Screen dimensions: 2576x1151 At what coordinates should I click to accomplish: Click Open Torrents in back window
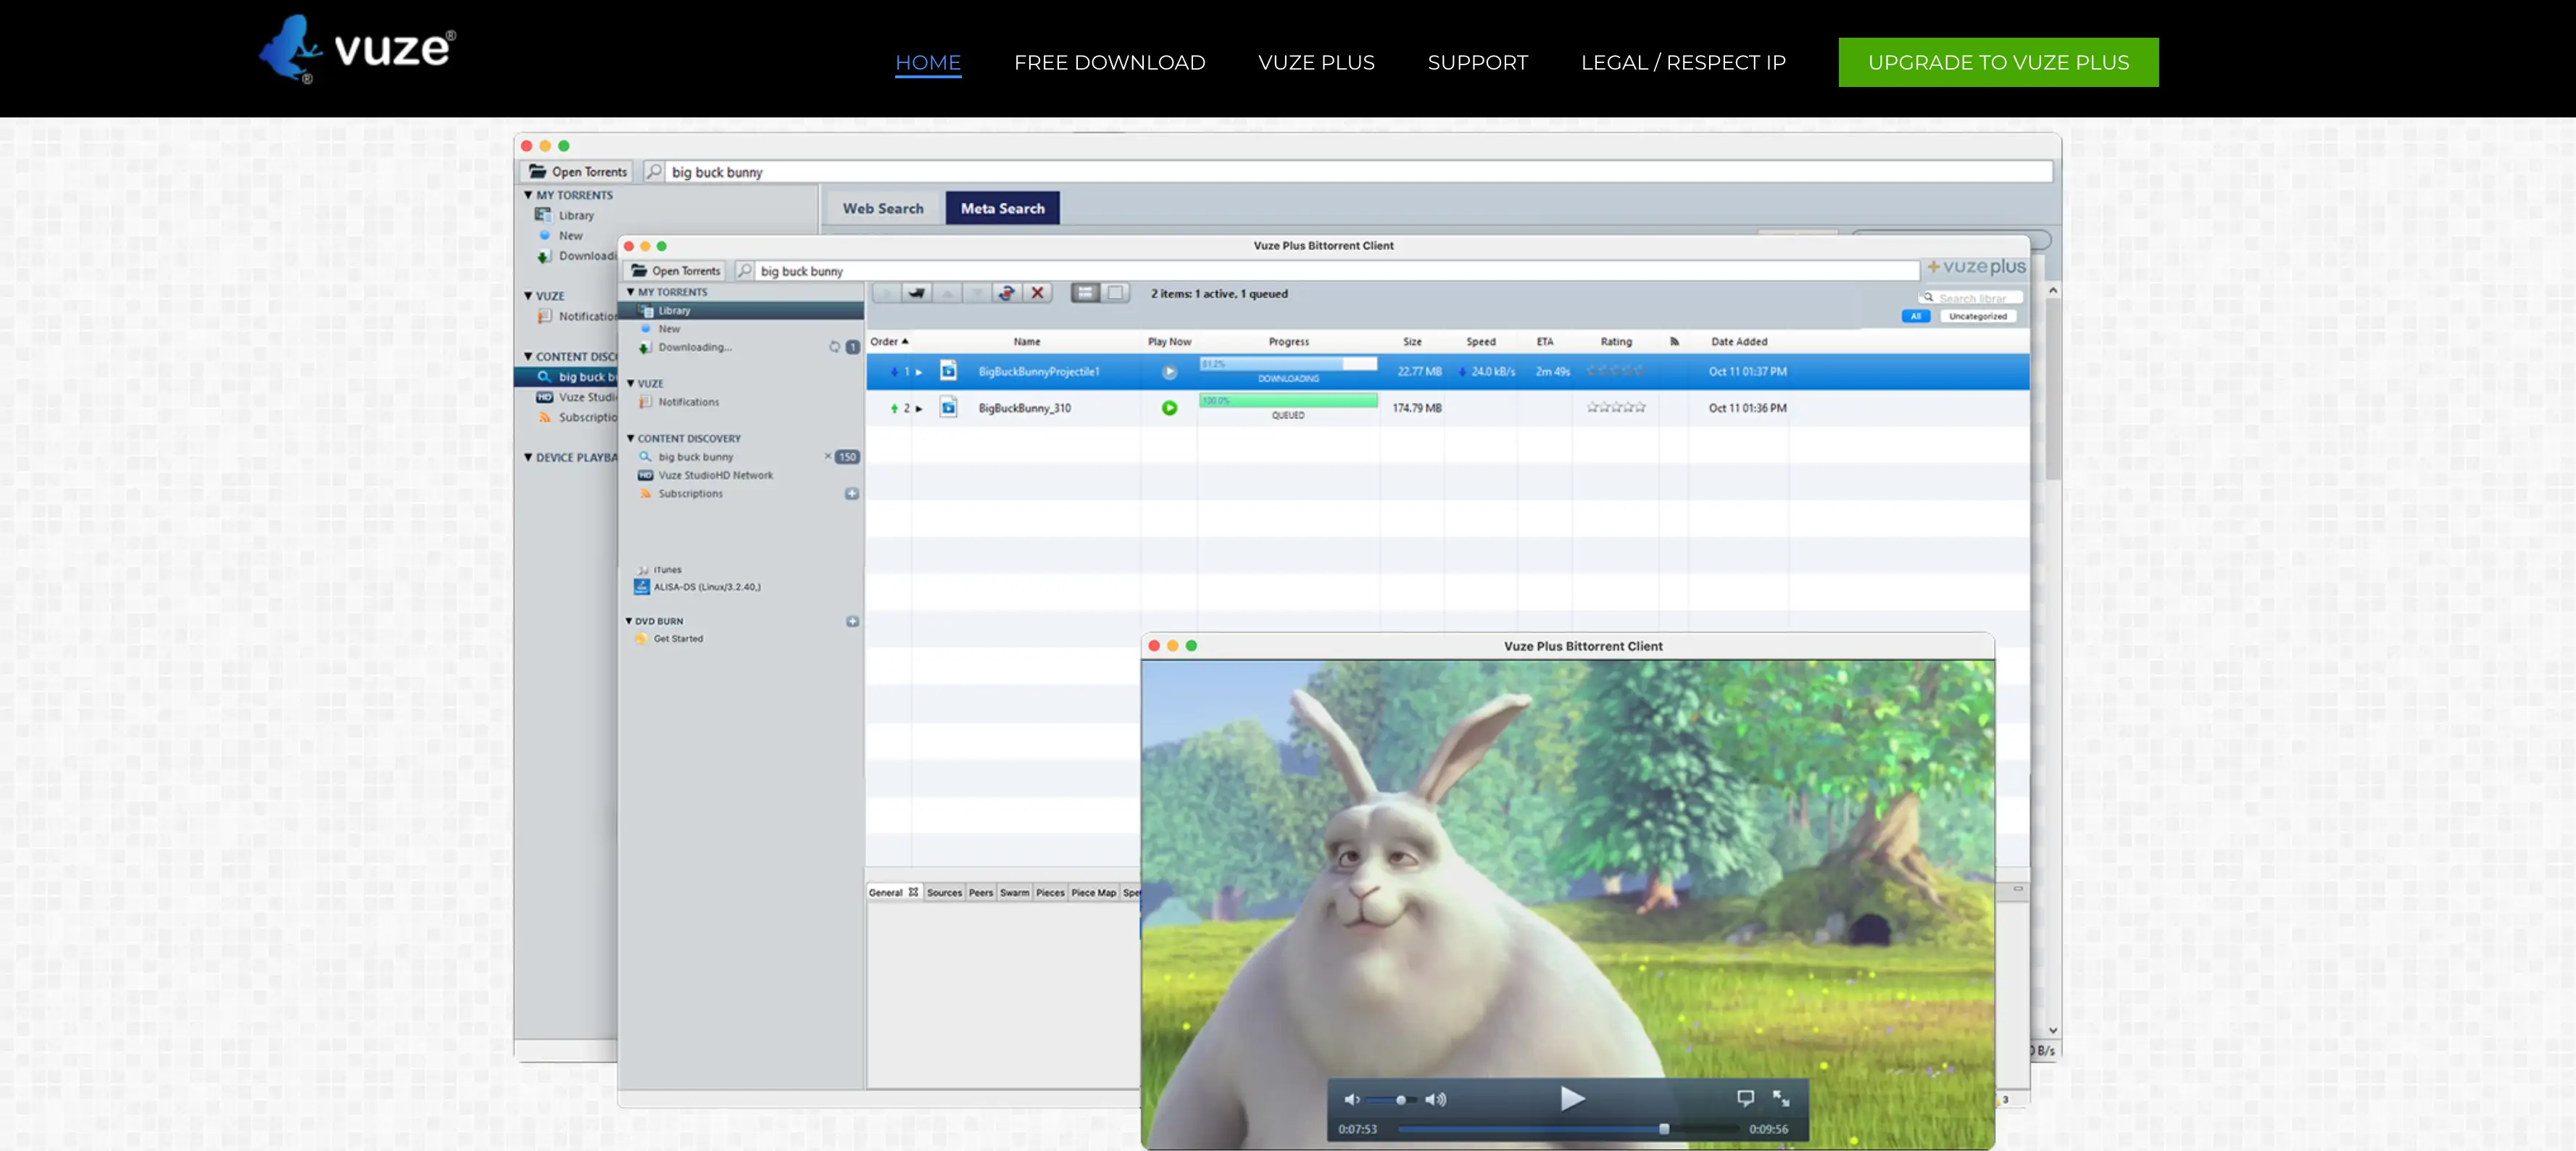pos(578,172)
